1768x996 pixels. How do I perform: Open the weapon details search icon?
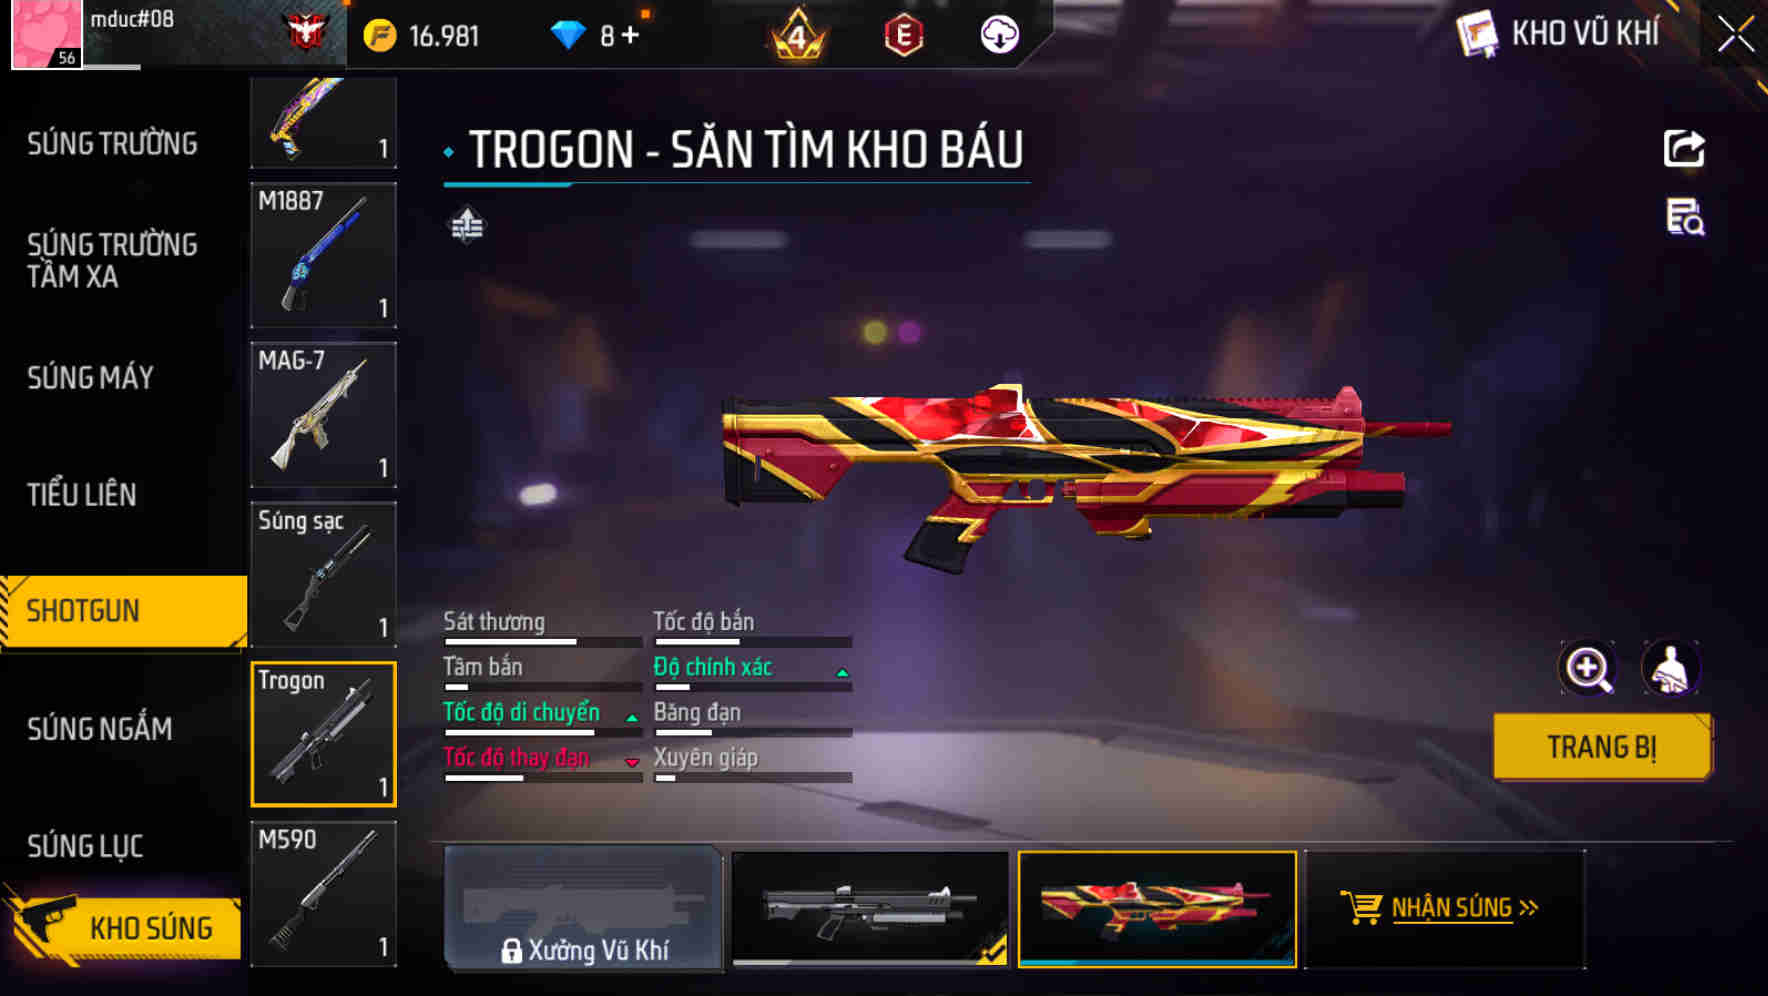(x=1685, y=217)
